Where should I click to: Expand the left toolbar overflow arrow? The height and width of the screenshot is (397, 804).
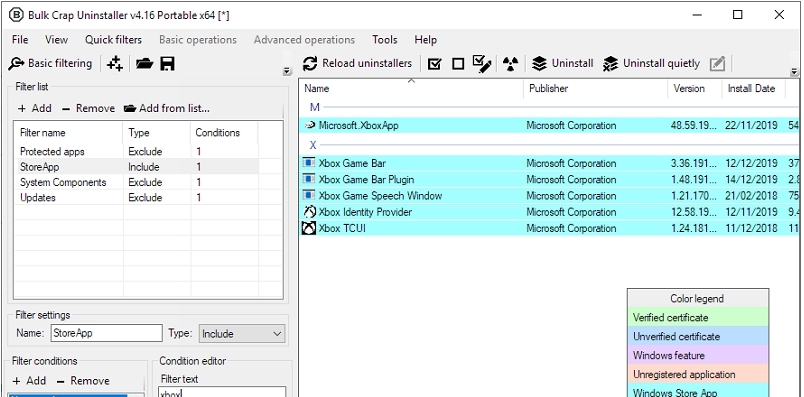click(287, 71)
